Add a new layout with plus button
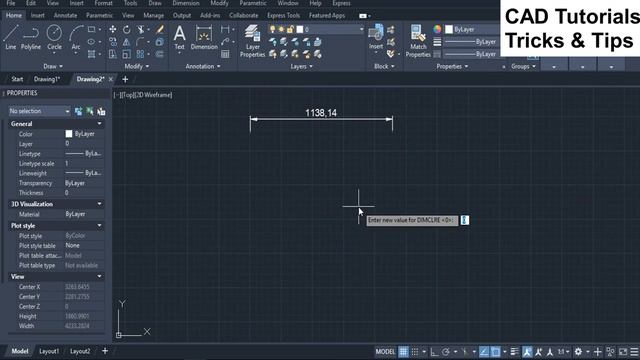Viewport: 640px width, 360px height. pos(105,351)
